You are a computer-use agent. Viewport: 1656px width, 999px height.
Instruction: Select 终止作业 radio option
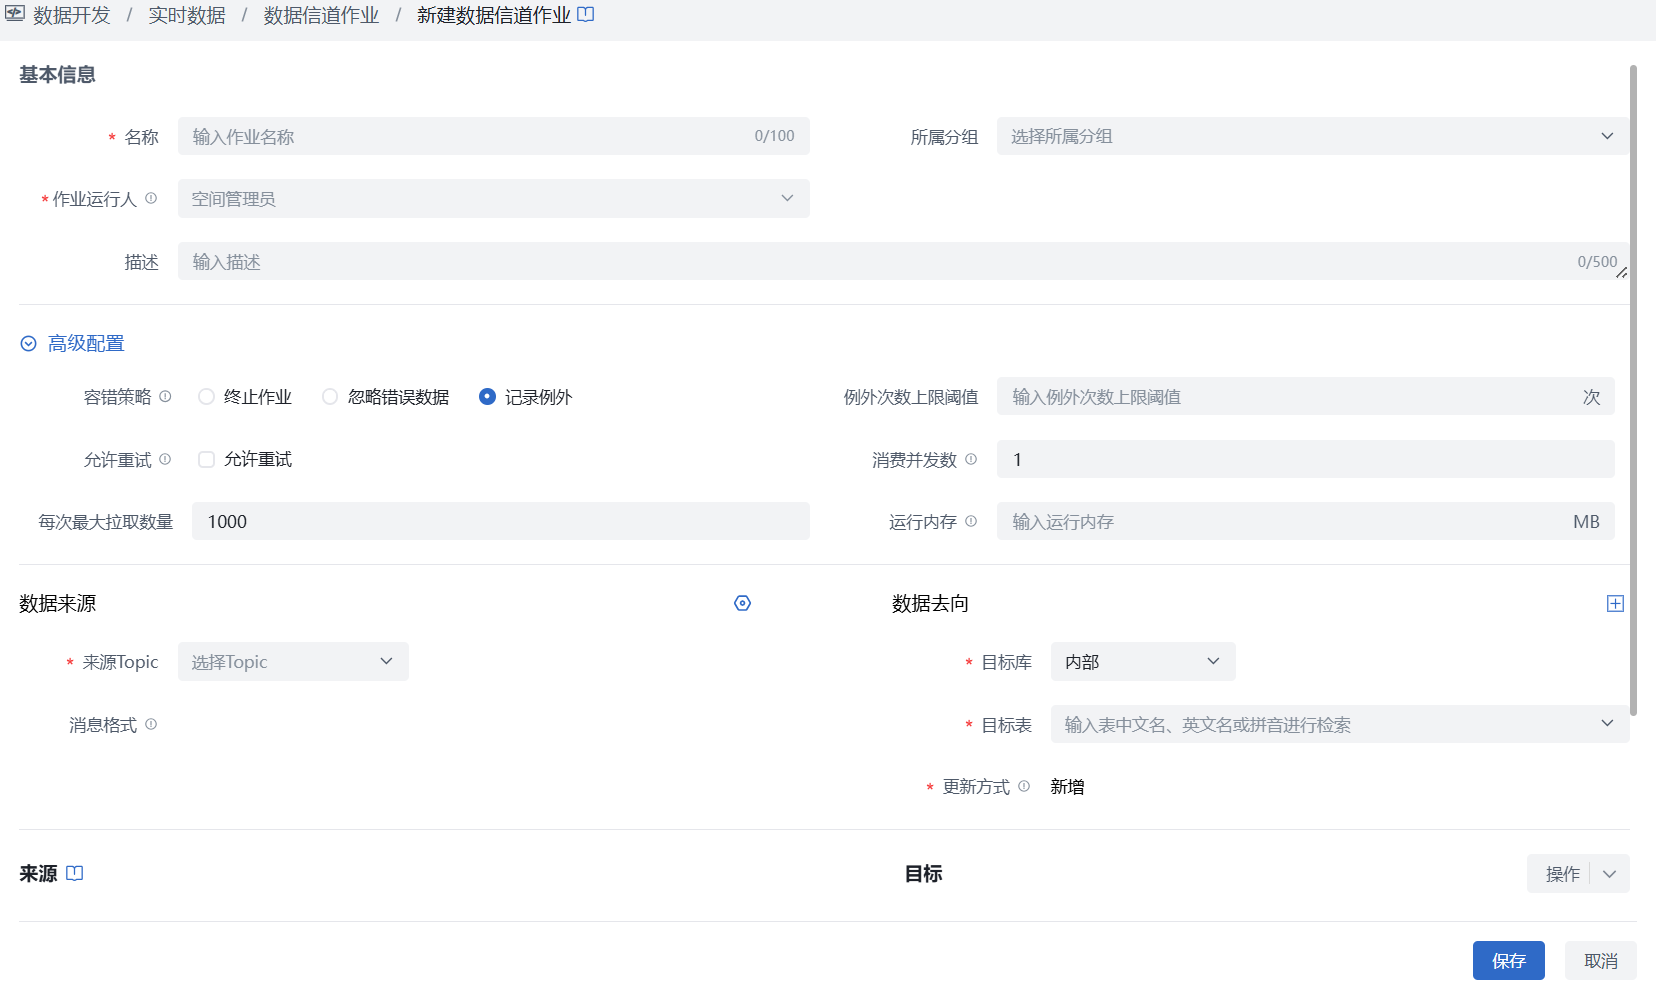(x=206, y=397)
